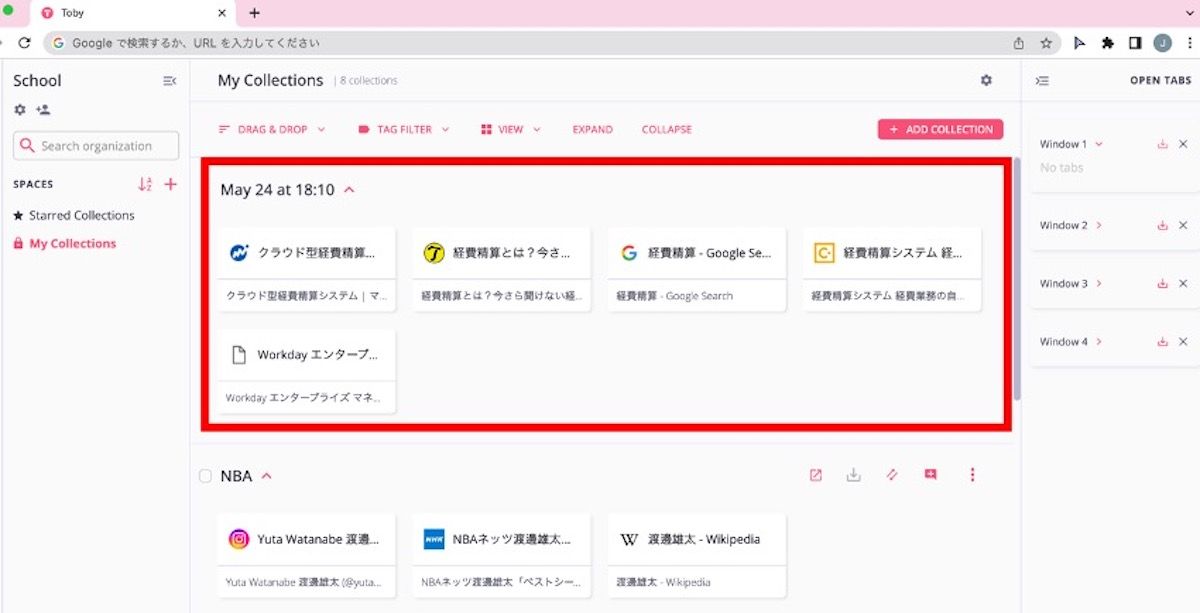Open the My Collections settings gear

tap(986, 80)
